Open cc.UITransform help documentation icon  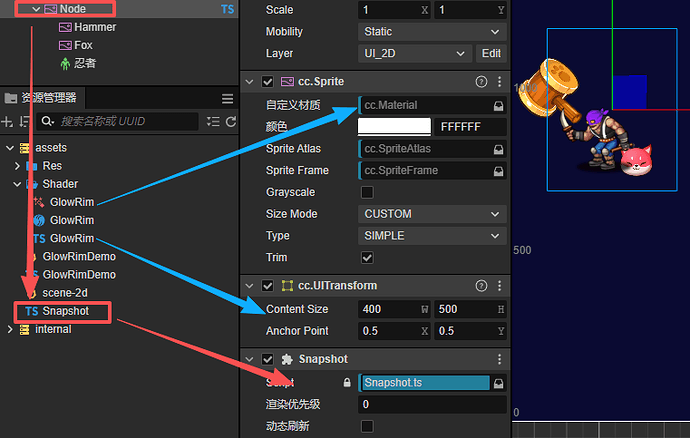[x=481, y=286]
